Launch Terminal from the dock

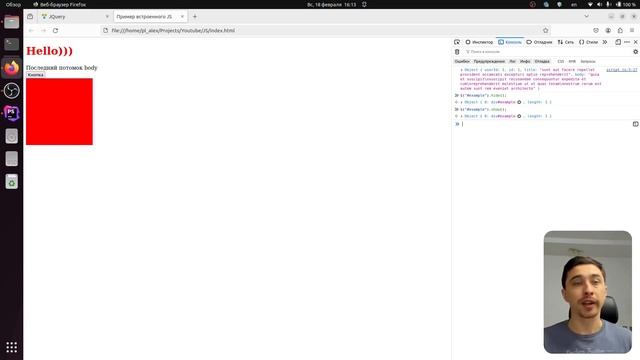[x=11, y=44]
